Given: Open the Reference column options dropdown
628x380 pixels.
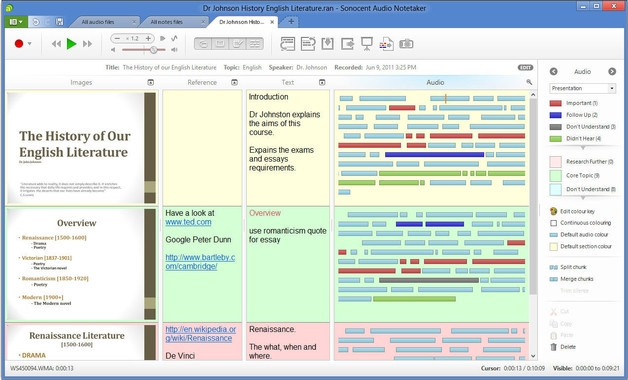Looking at the screenshot, I should pos(234,82).
